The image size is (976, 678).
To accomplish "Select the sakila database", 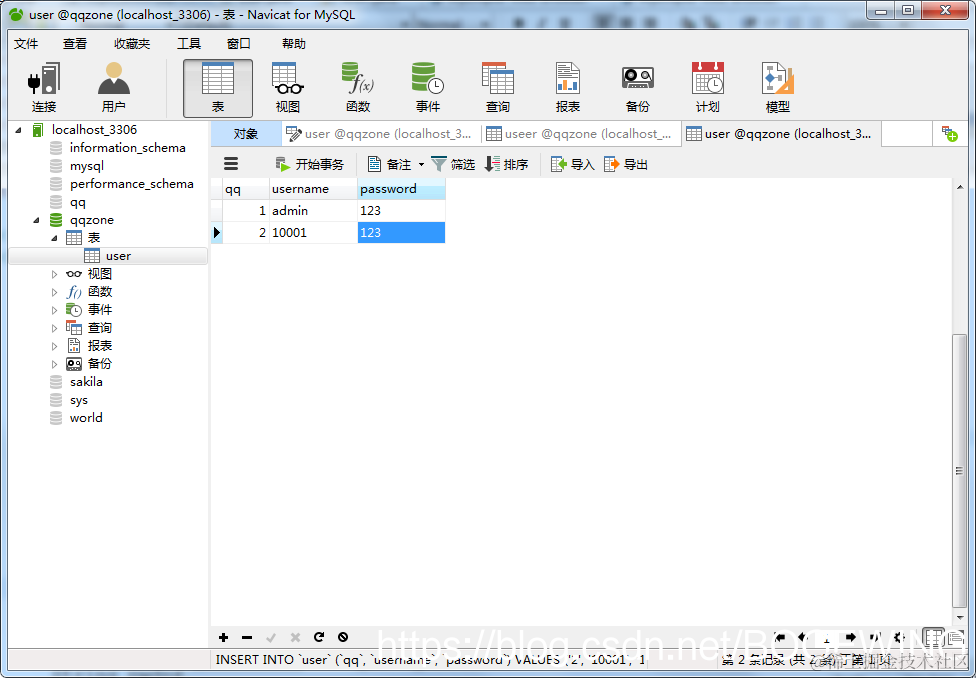I will point(86,382).
